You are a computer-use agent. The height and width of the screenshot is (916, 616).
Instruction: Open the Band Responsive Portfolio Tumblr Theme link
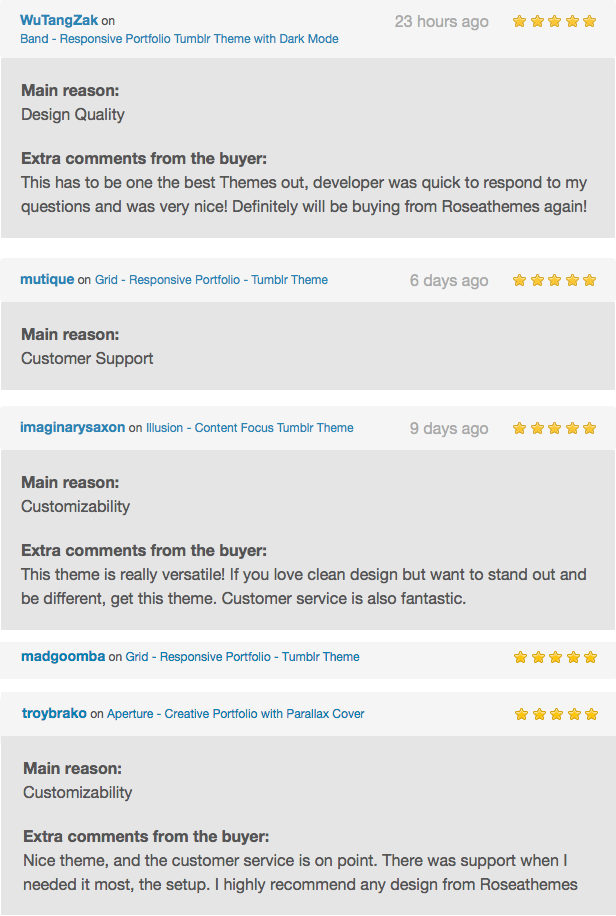pos(179,39)
